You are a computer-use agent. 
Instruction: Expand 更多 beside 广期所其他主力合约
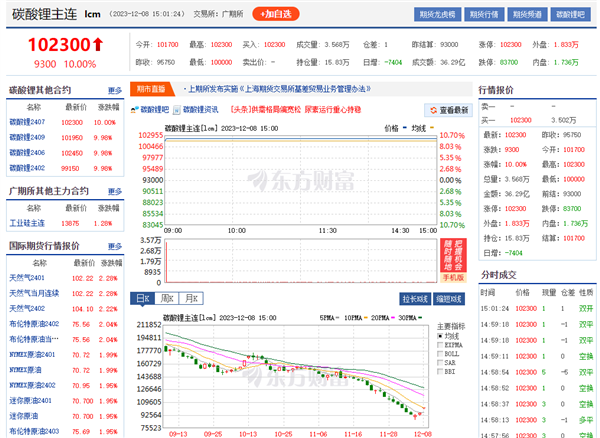tap(115, 191)
